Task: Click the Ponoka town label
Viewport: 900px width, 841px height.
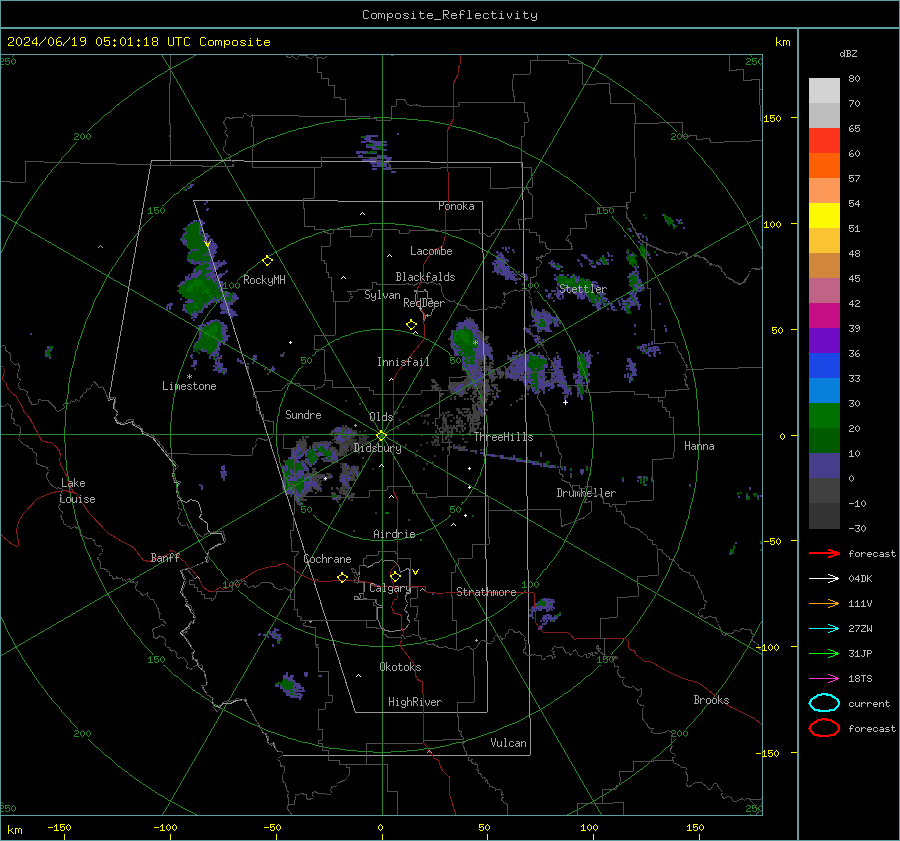Action: coord(456,206)
